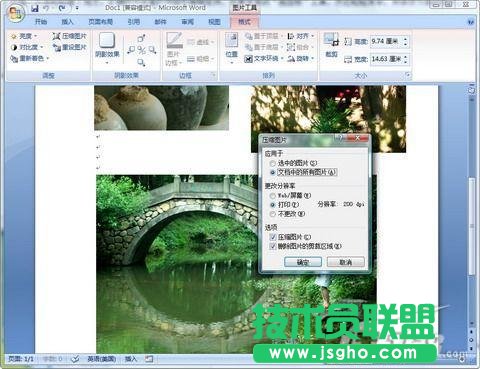Select the 格式 picture tools tab

[244, 22]
